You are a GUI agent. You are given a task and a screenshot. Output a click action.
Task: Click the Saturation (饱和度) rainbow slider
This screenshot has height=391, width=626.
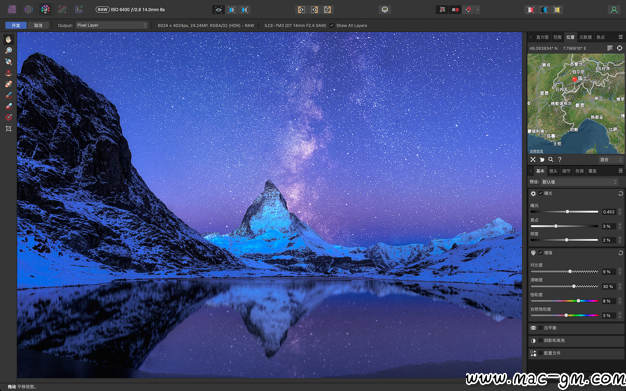click(564, 301)
